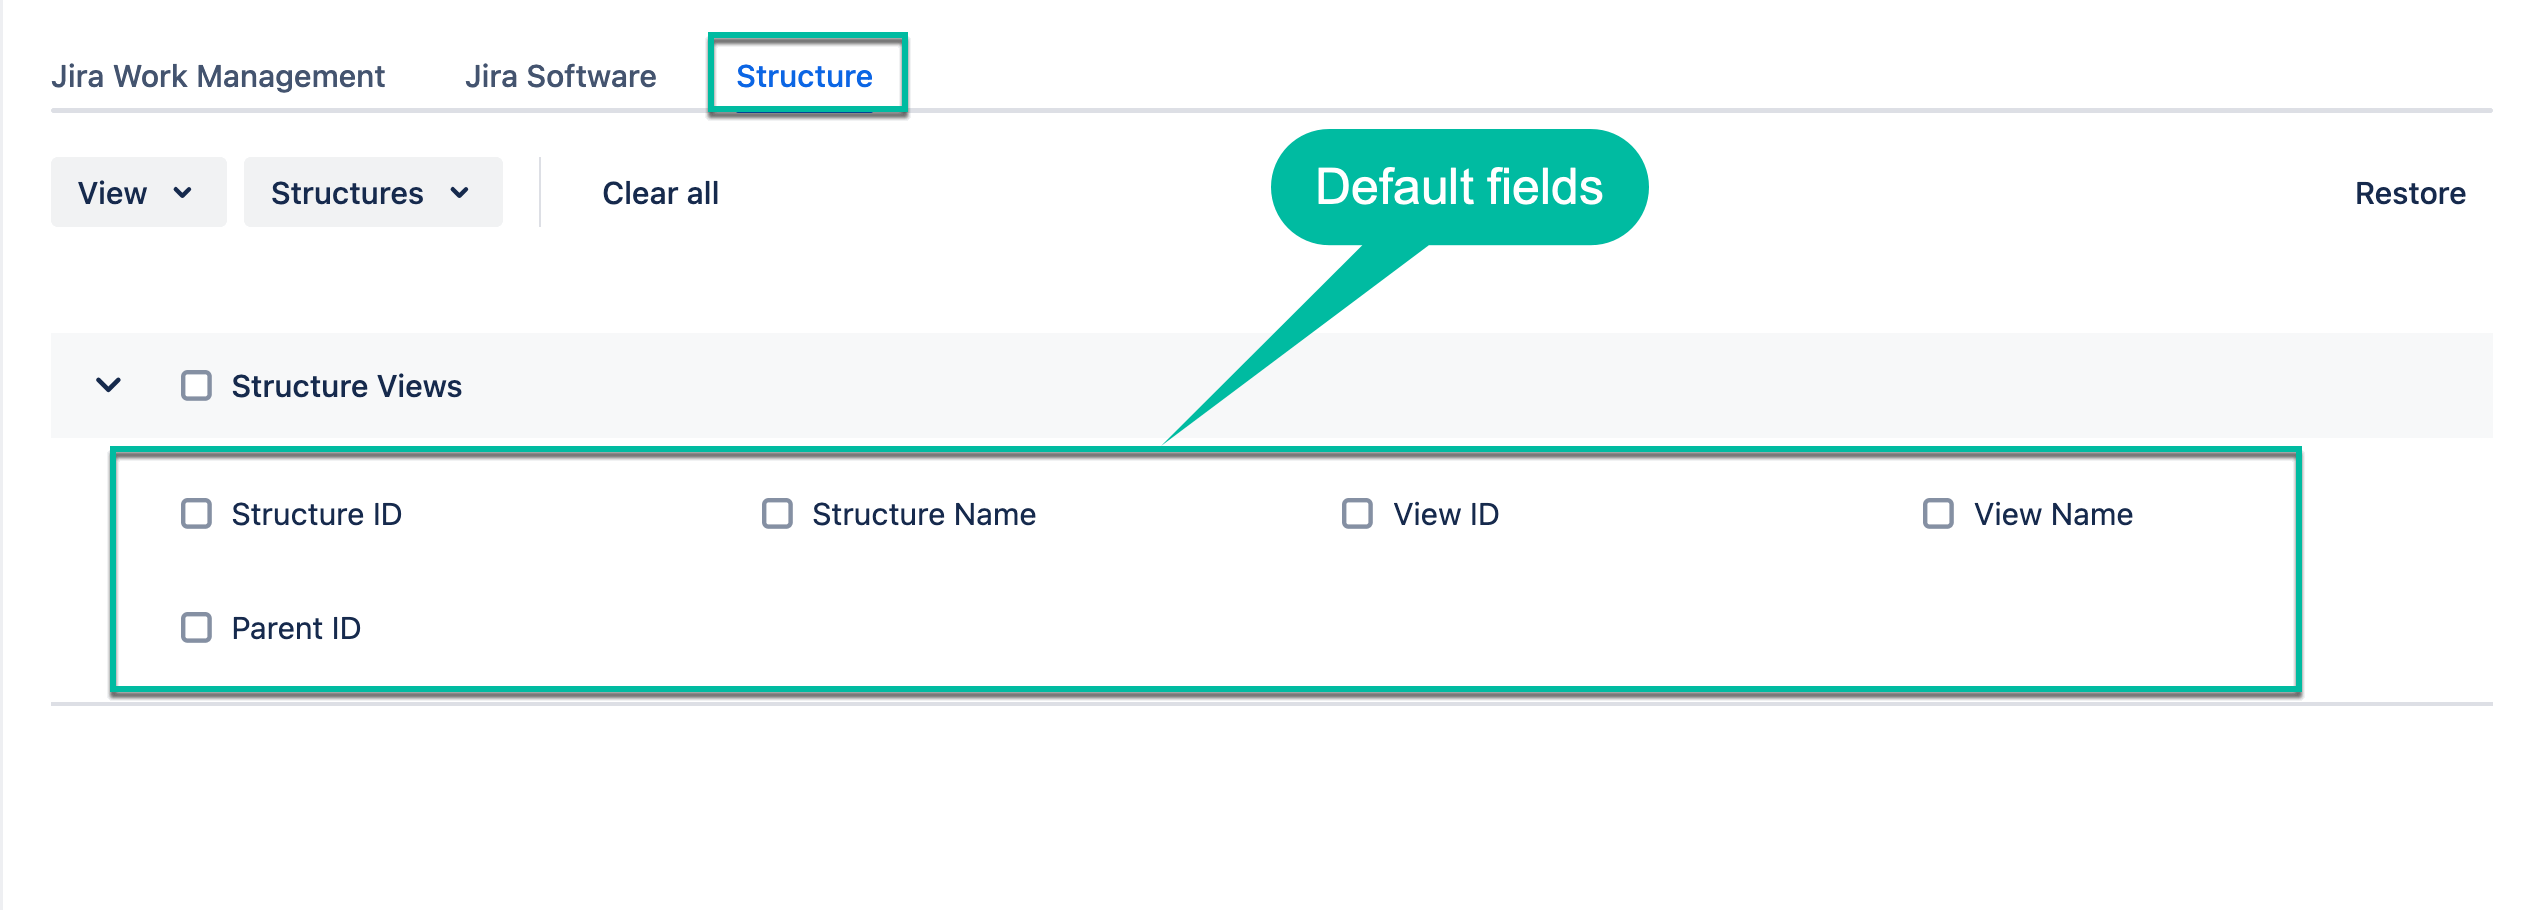Screen dimensions: 2532x910
Task: Open the View dropdown
Action: [x=138, y=192]
